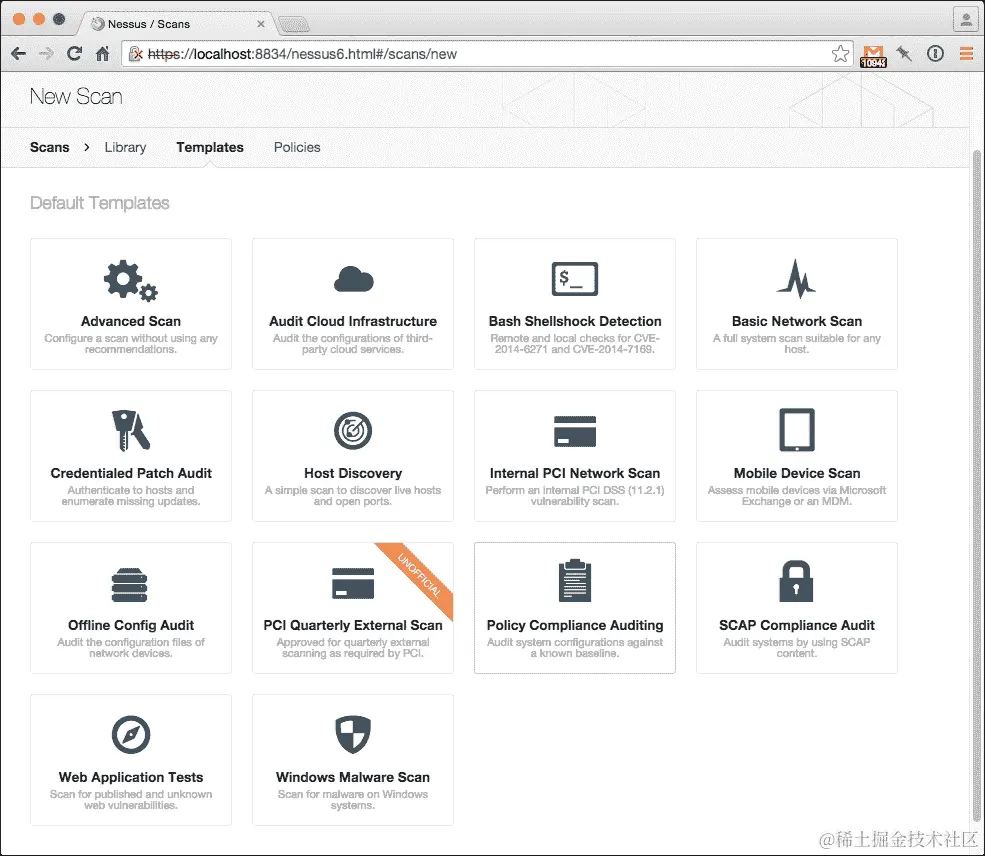
Task: Reload the page with refresh icon
Action: pyautogui.click(x=74, y=54)
